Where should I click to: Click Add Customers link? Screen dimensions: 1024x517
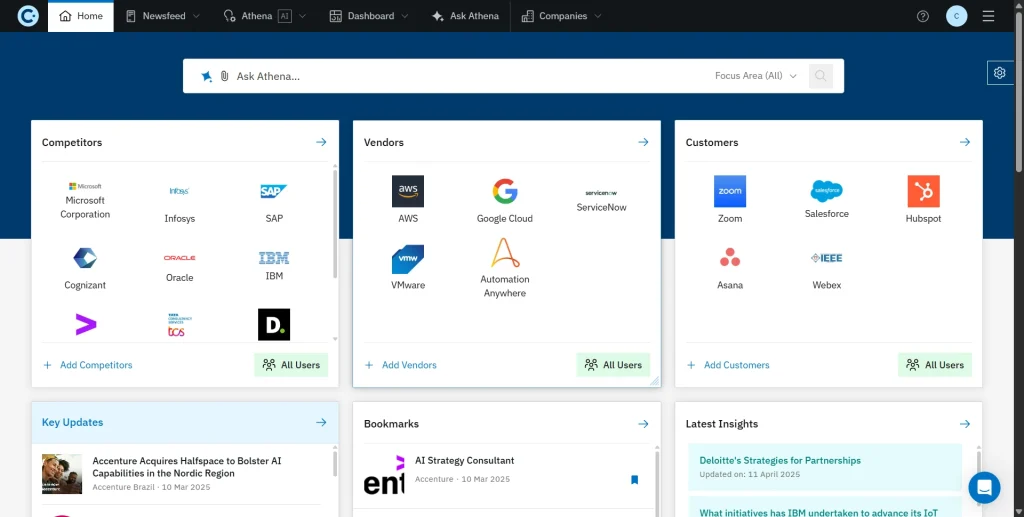(x=728, y=365)
